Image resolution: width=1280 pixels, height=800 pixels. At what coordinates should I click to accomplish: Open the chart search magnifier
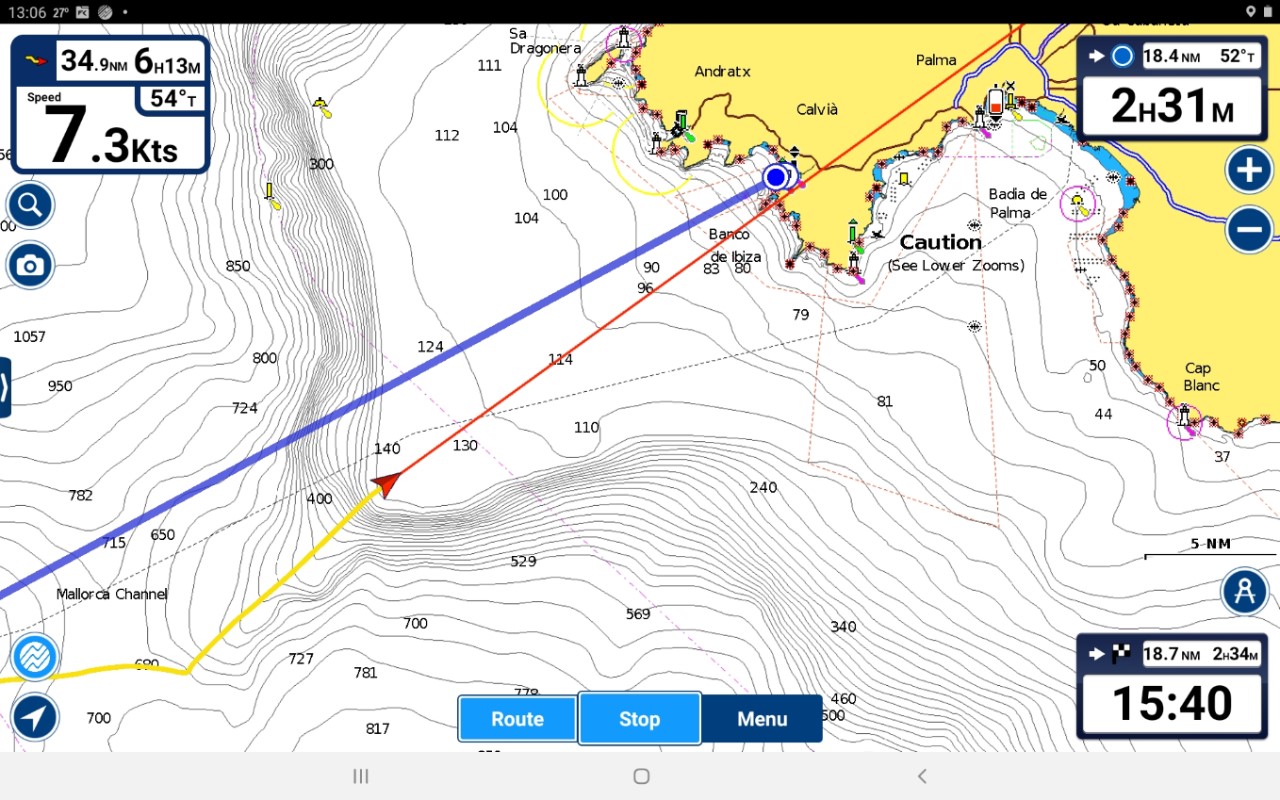point(30,206)
